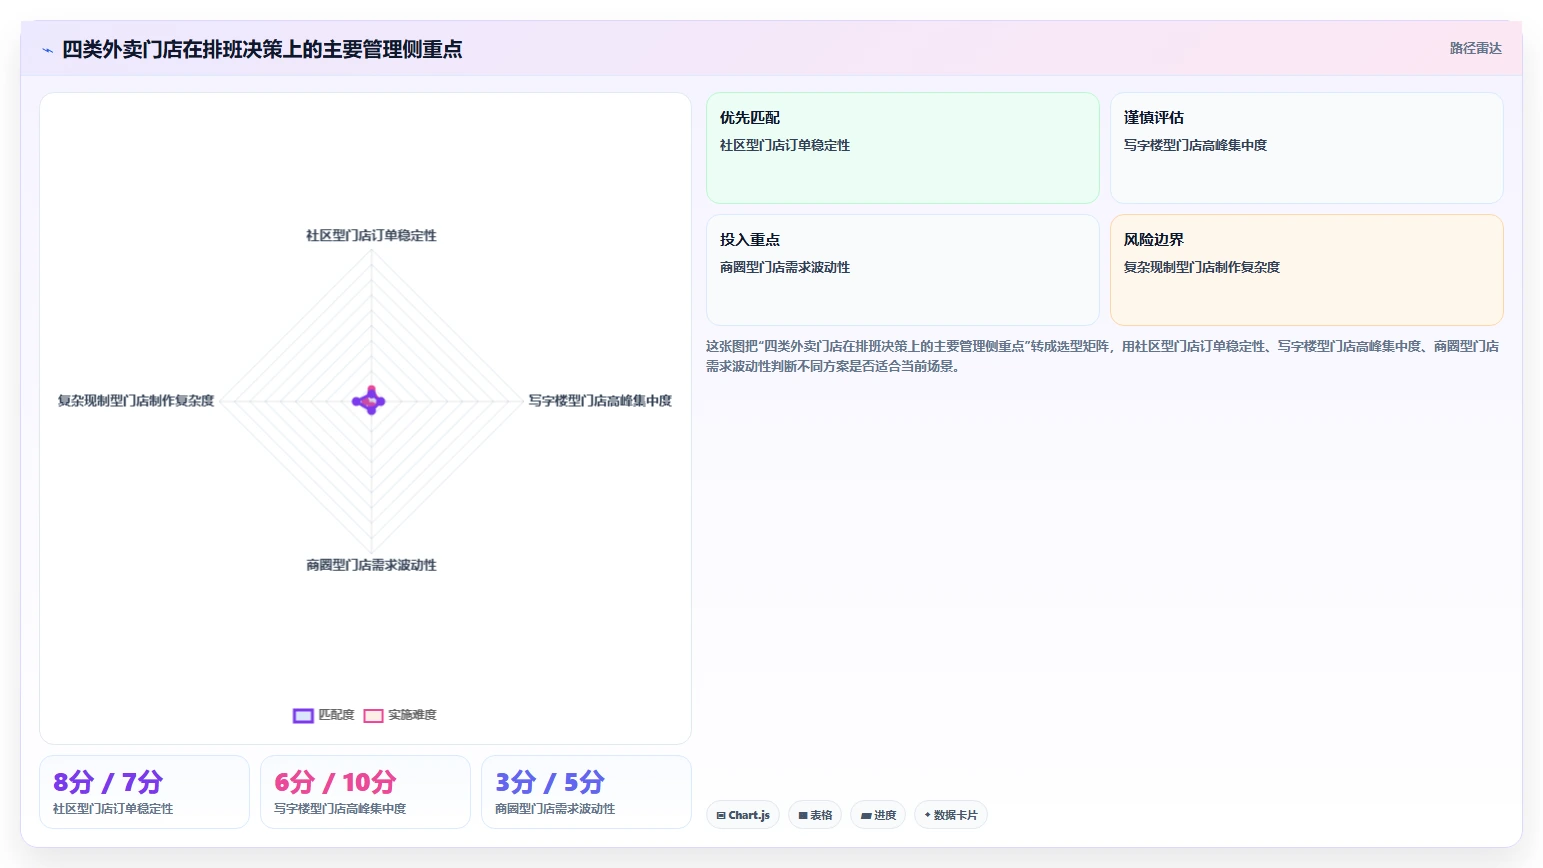1543x868 pixels.
Task: Select the 进度 tag
Action: (878, 815)
